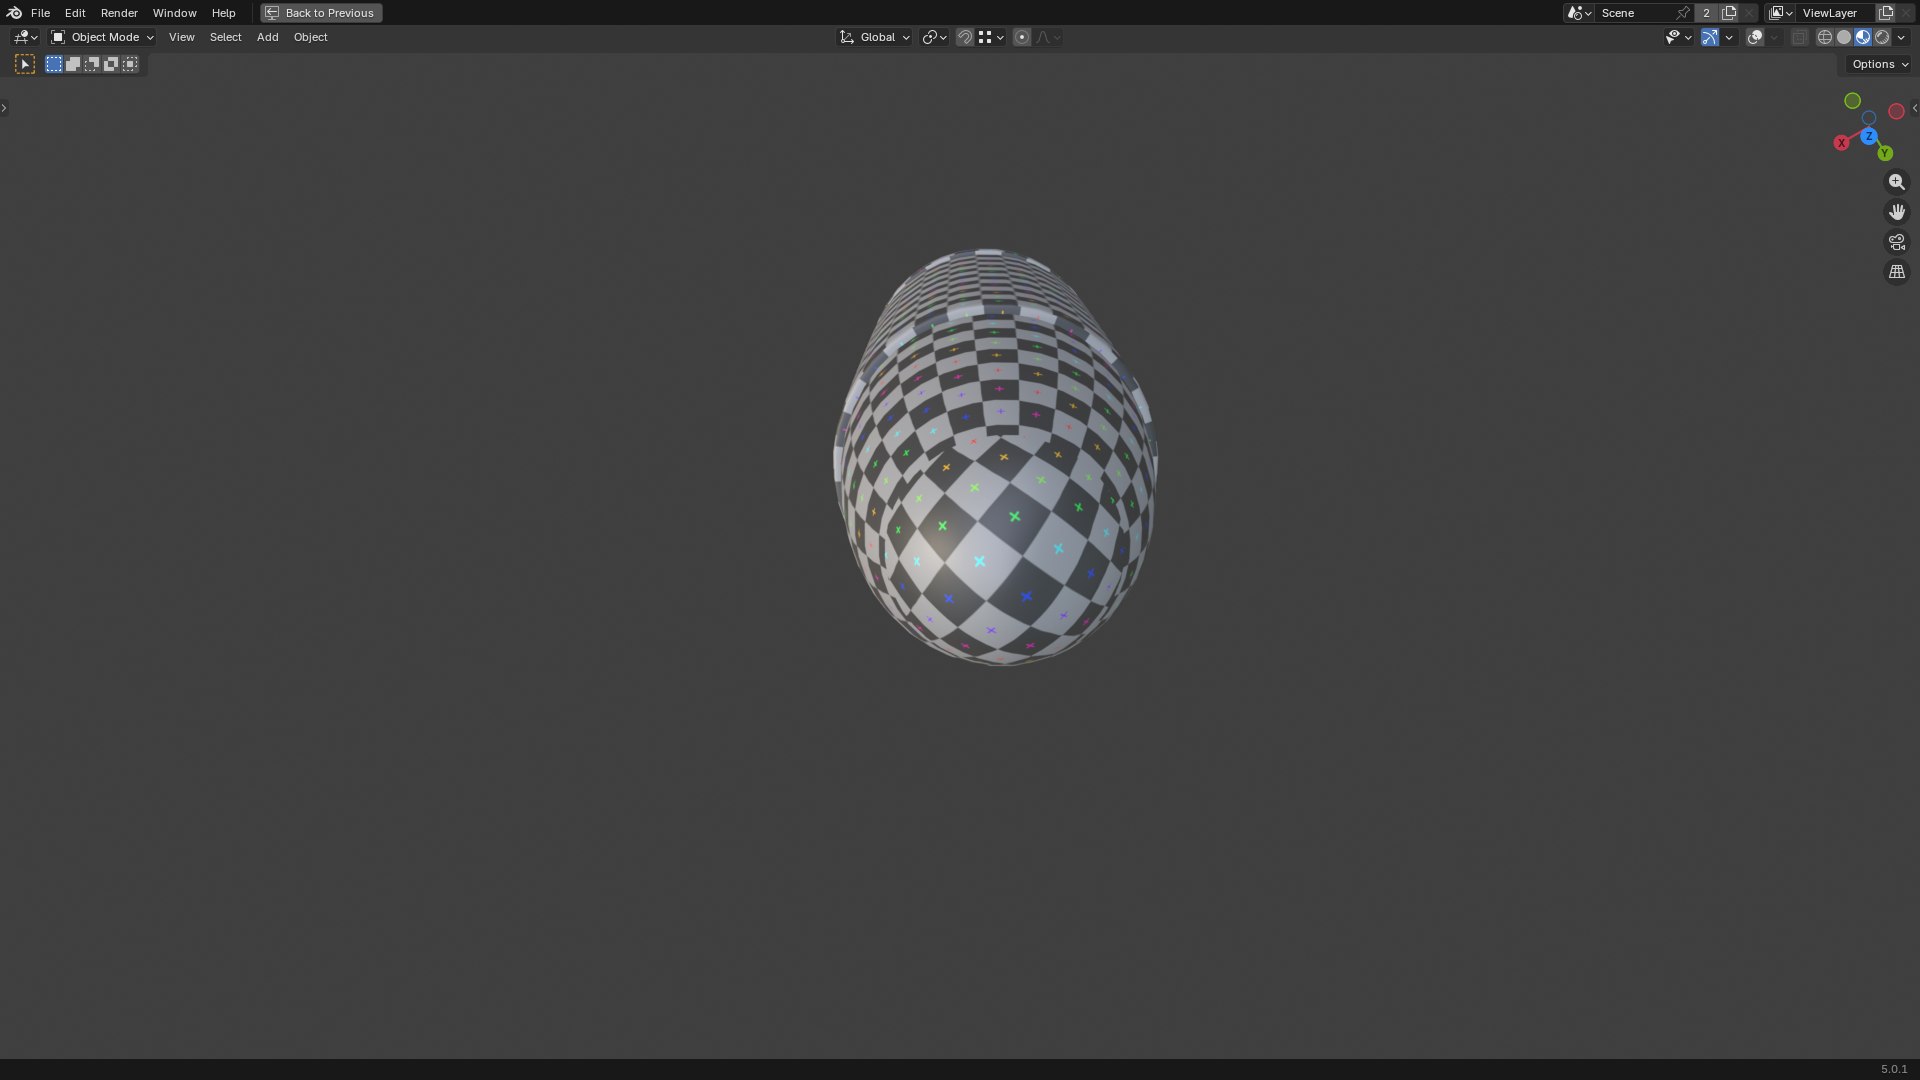Open viewport shading options dropdown
The image size is (1920, 1080).
1901,37
